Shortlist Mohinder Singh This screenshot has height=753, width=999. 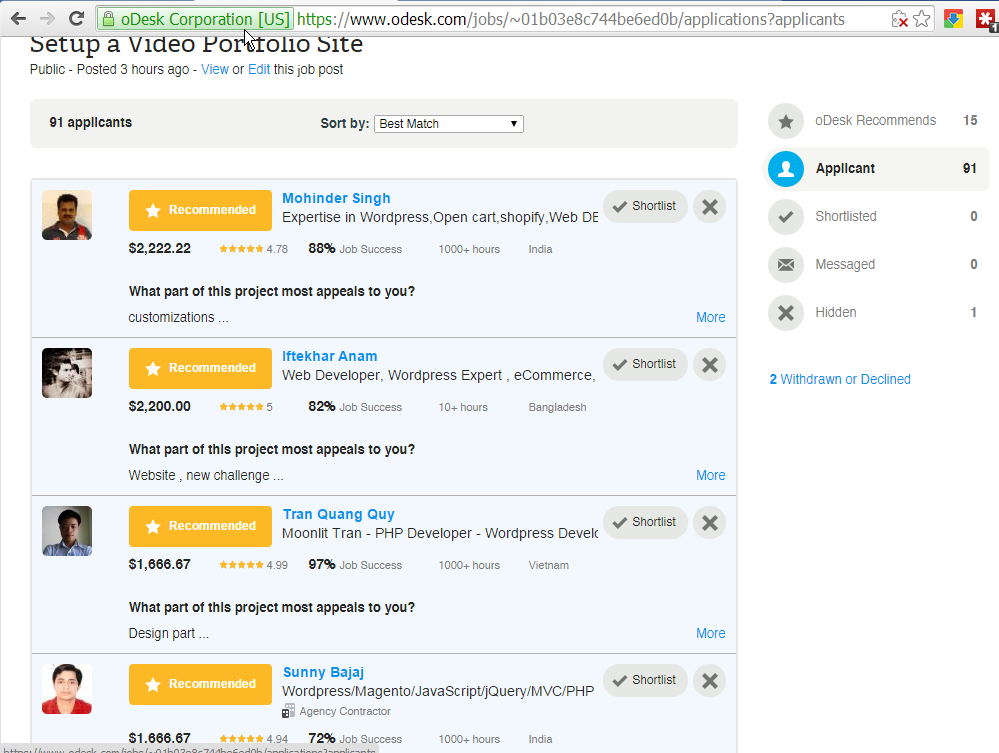[645, 206]
